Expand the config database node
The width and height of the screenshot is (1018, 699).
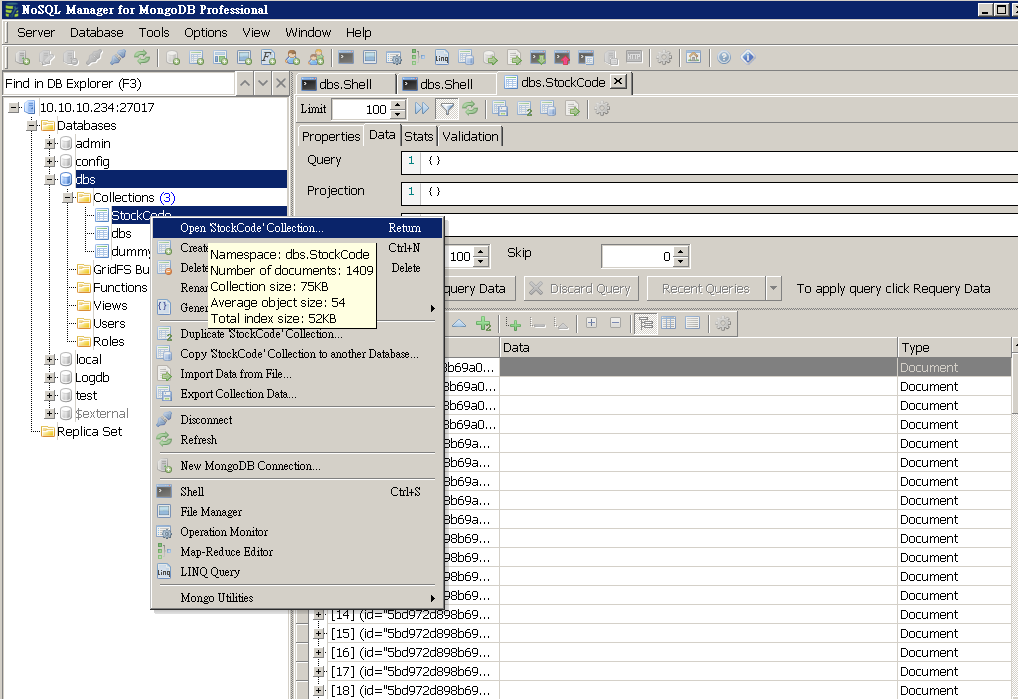[50, 161]
